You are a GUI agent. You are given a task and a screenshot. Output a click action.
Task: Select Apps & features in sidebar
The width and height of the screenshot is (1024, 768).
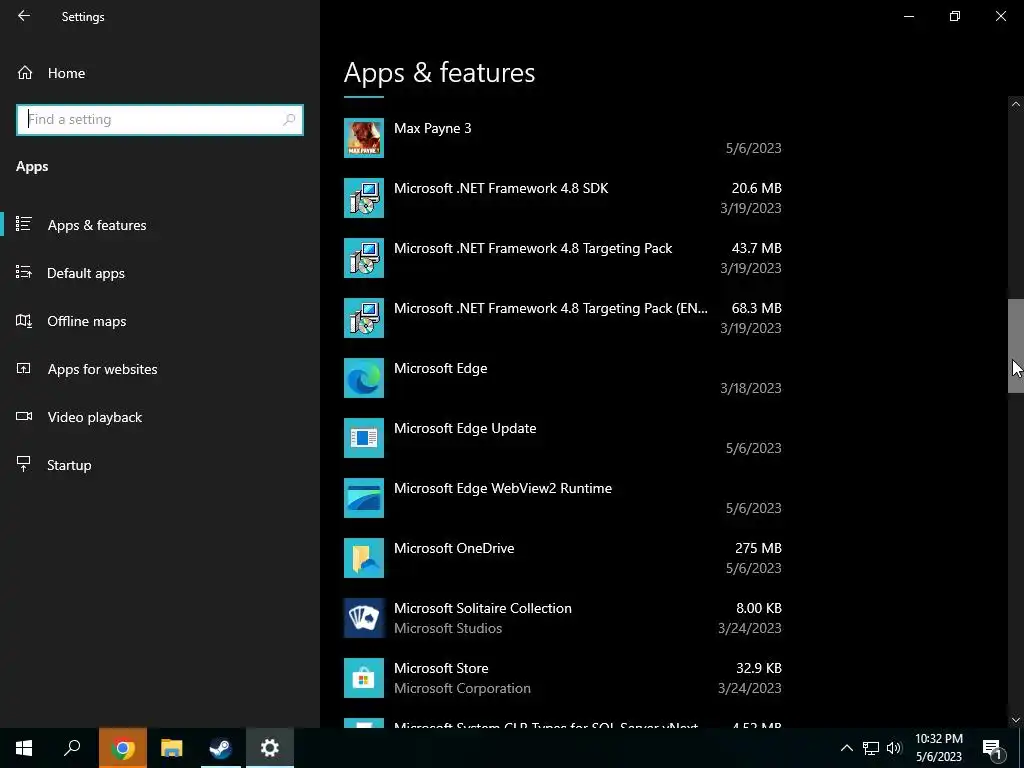[160, 225]
